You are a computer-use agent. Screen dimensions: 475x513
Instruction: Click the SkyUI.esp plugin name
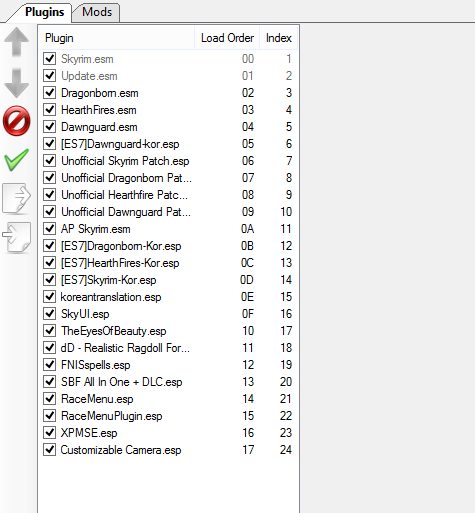tap(85, 314)
